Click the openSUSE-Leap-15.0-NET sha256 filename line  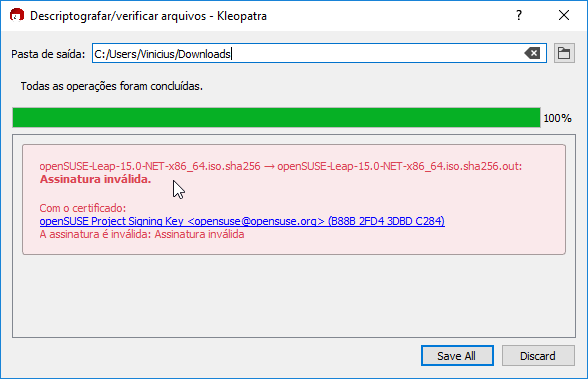[x=280, y=166]
